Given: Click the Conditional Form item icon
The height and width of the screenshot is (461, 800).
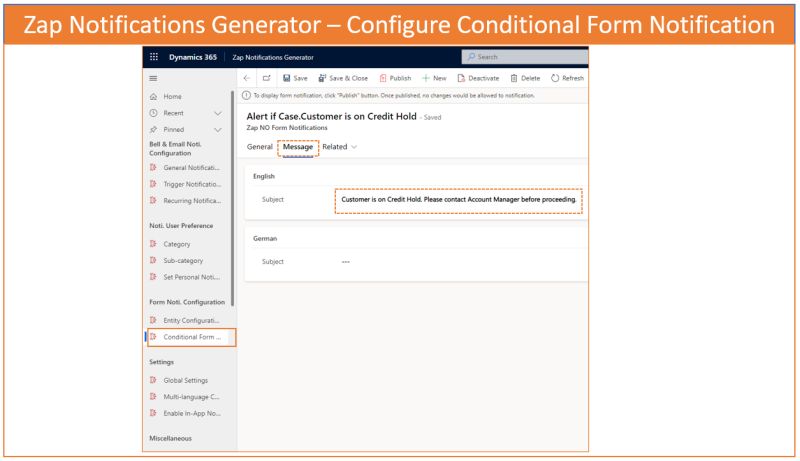Looking at the screenshot, I should (153, 337).
